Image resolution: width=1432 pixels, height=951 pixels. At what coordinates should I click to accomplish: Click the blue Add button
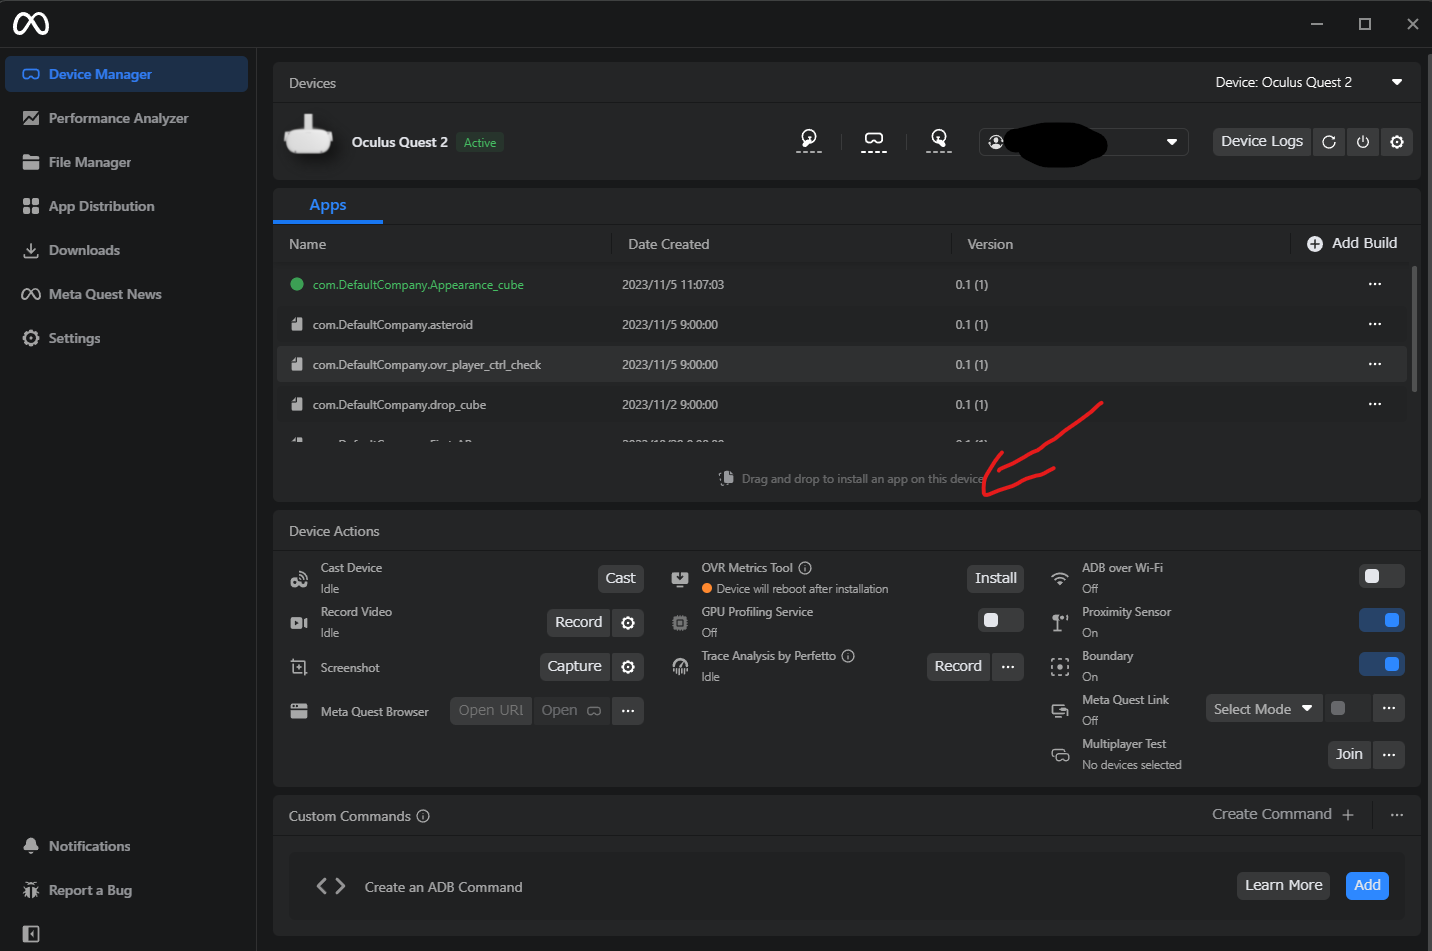point(1367,885)
